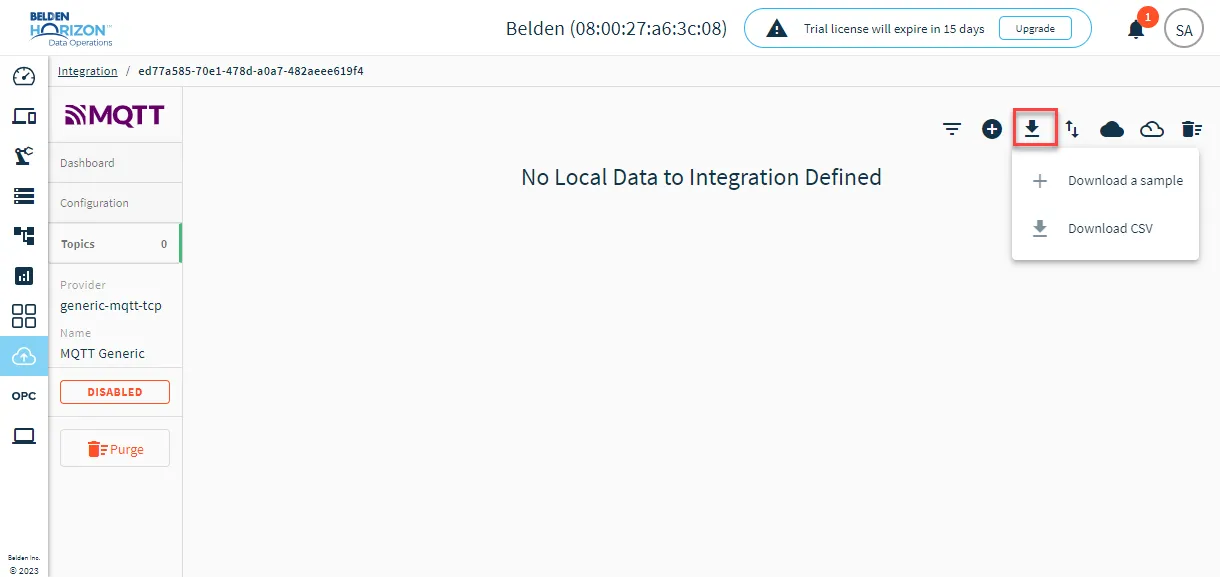Click the generic-mqtt-tcp provider value
Viewport: 1220px width, 577px height.
click(111, 306)
